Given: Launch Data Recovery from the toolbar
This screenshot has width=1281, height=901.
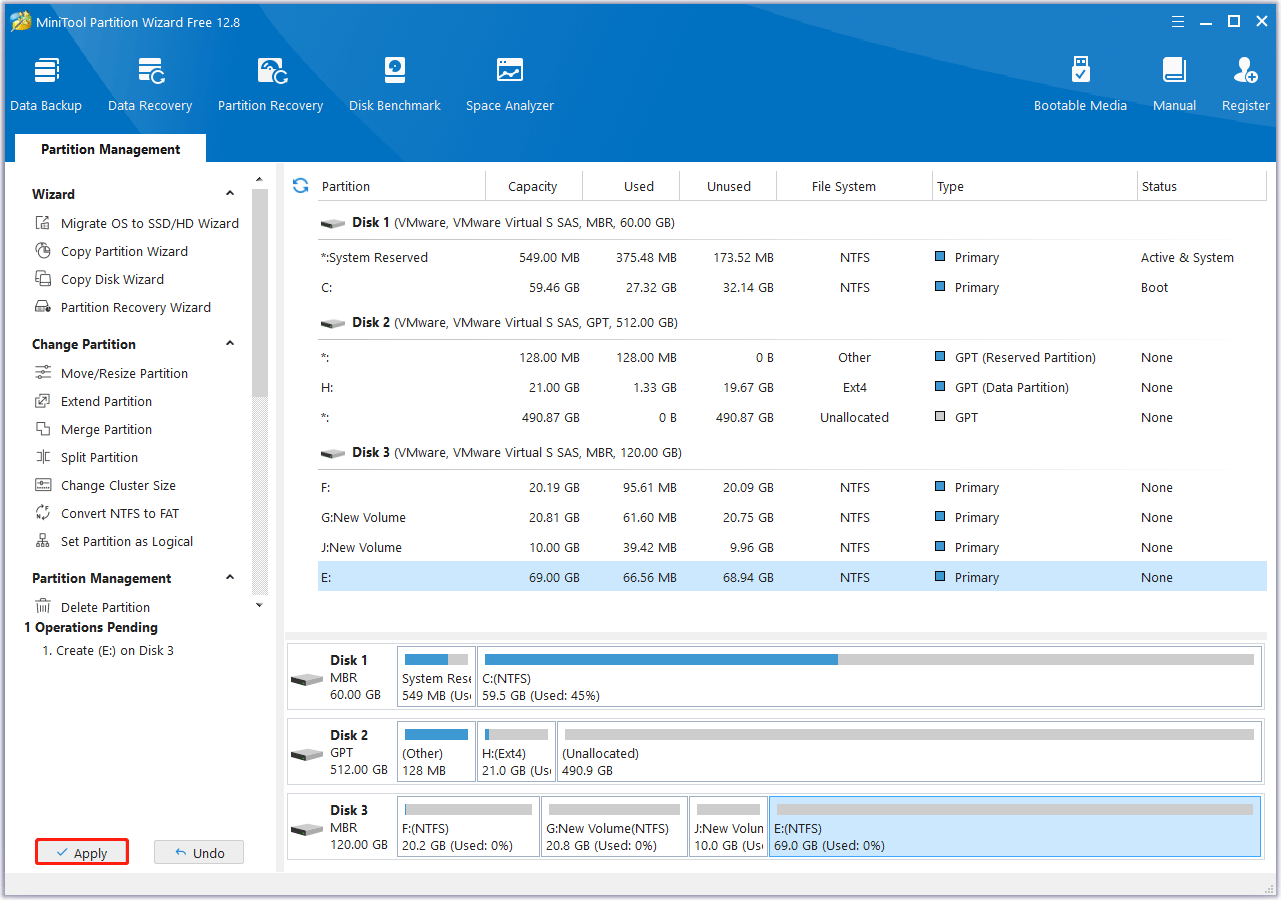Looking at the screenshot, I should 150,85.
